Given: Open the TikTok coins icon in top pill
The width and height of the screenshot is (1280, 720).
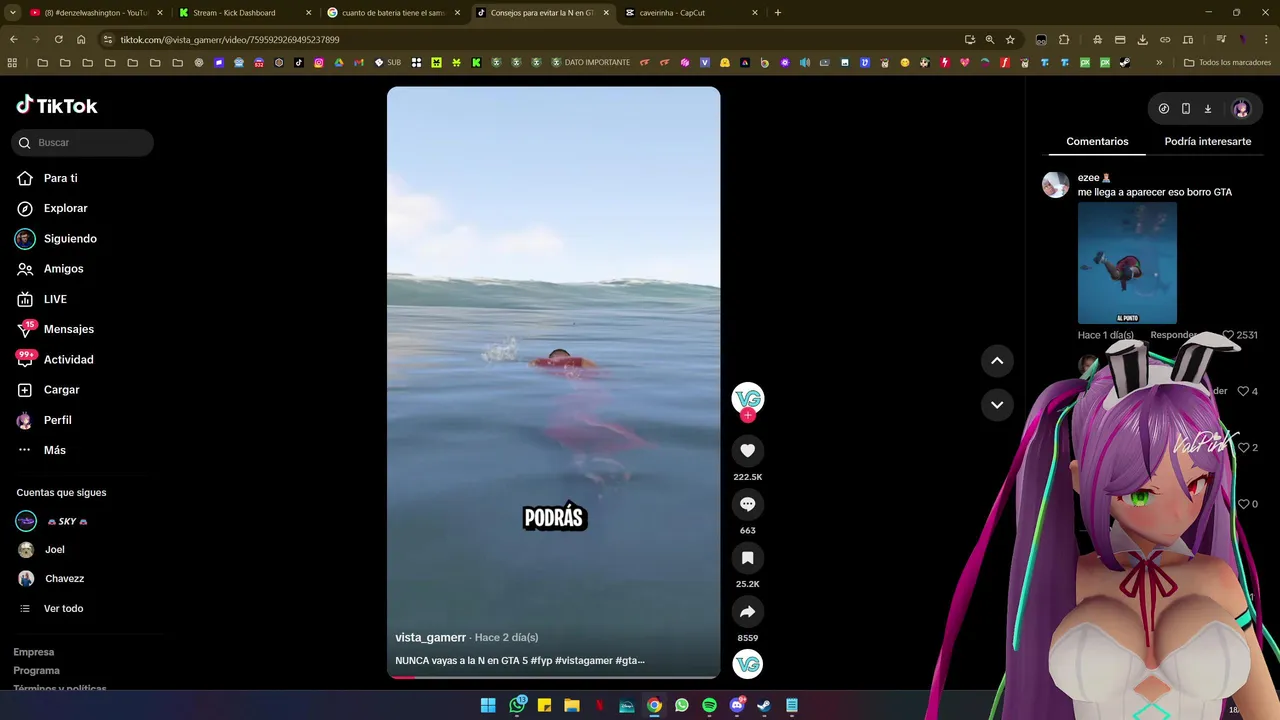Looking at the screenshot, I should coord(1164,109).
